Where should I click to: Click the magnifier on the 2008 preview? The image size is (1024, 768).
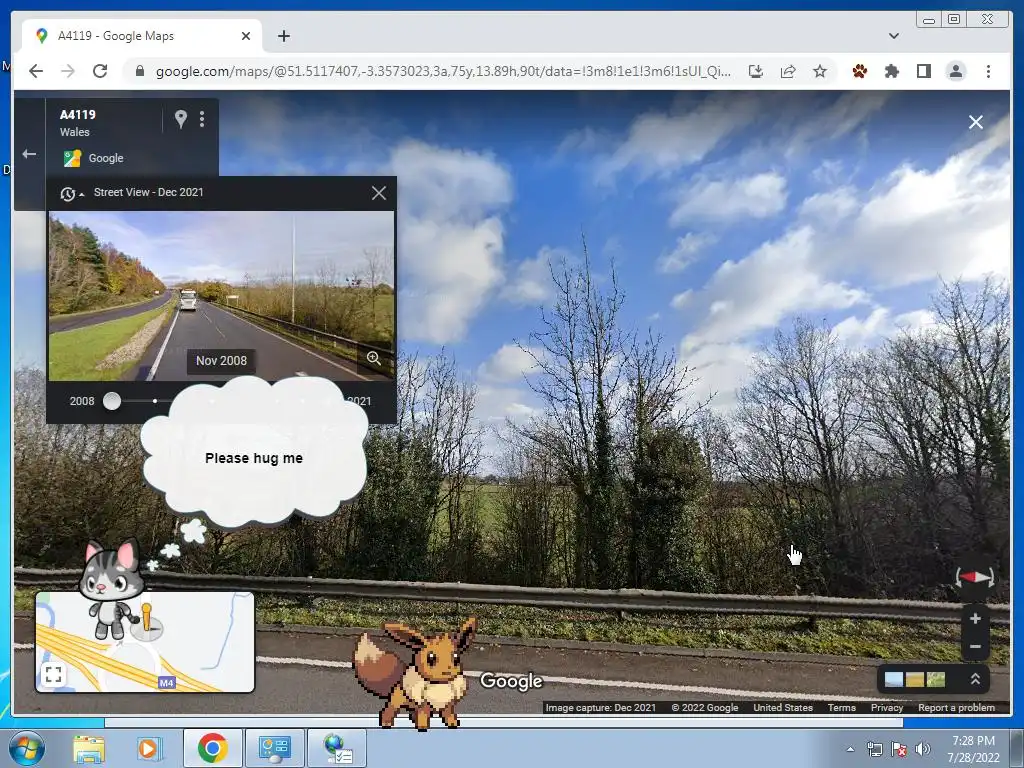point(374,358)
